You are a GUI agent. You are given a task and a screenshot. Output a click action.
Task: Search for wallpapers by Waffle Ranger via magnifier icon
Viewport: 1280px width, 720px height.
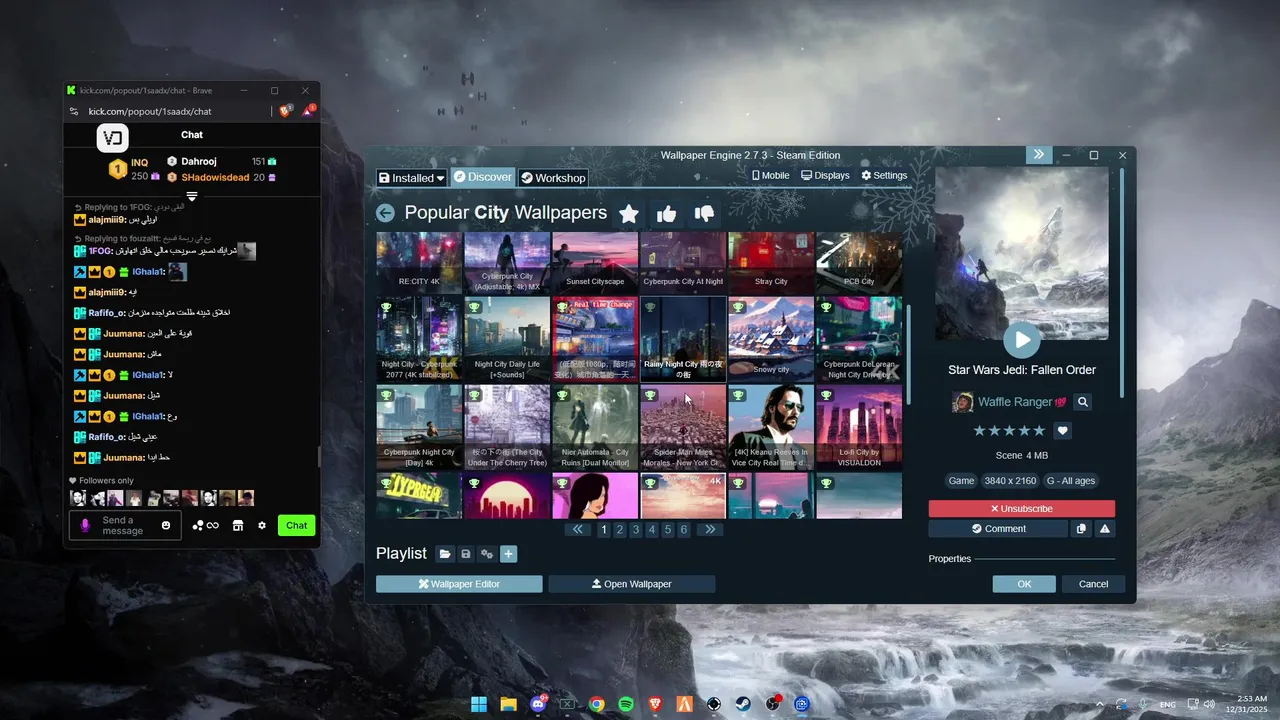pos(1083,402)
